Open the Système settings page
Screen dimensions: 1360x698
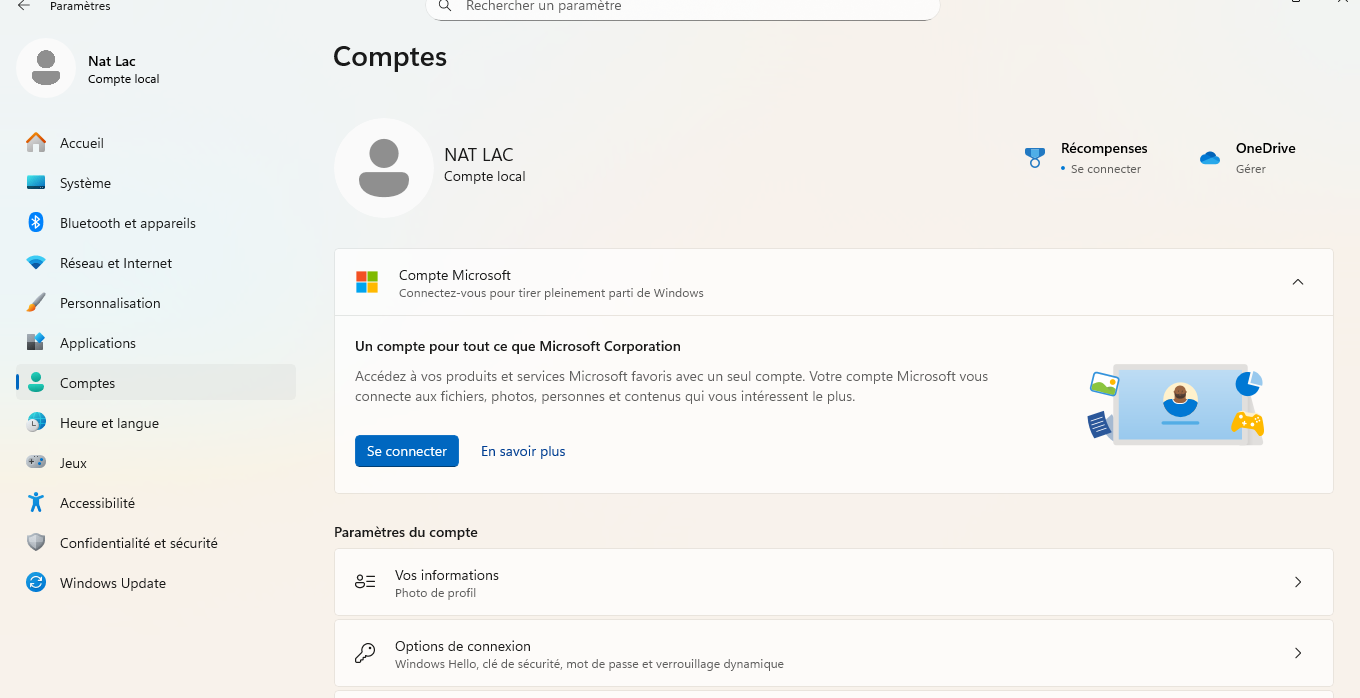click(x=156, y=183)
